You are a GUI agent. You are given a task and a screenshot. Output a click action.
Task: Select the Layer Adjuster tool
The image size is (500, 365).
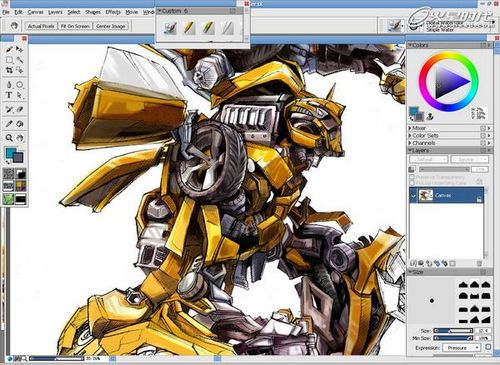click(20, 49)
